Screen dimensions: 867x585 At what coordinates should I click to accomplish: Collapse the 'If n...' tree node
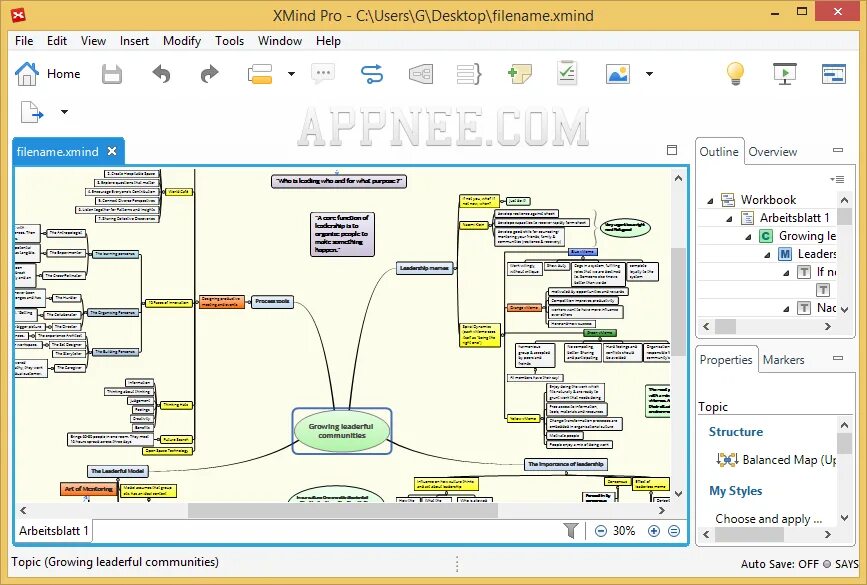(786, 273)
